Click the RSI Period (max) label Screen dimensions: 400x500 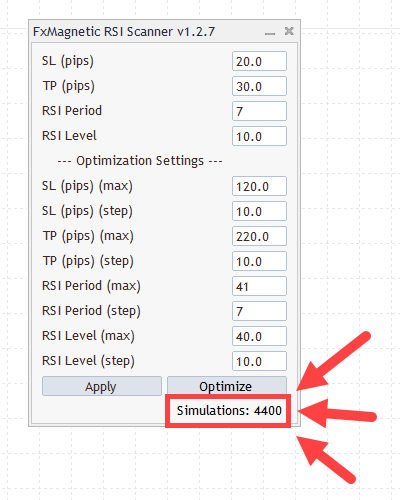click(91, 286)
